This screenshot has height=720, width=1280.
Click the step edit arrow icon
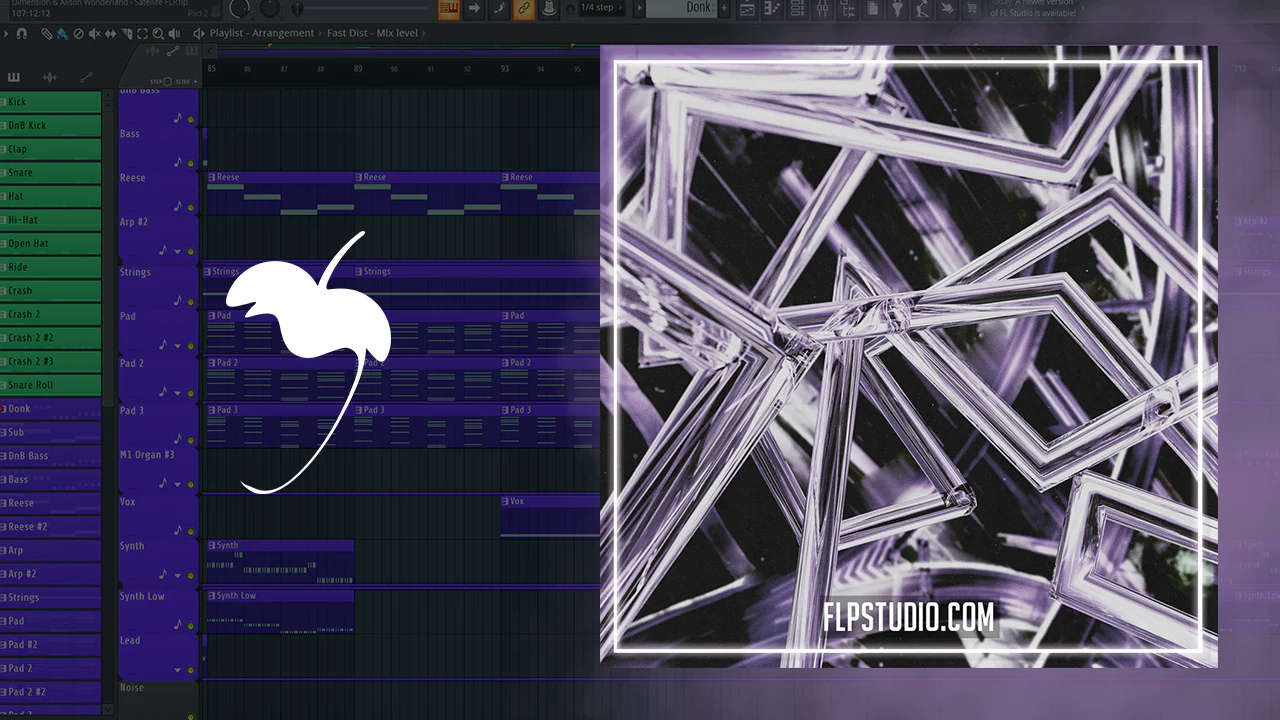pyautogui.click(x=474, y=9)
